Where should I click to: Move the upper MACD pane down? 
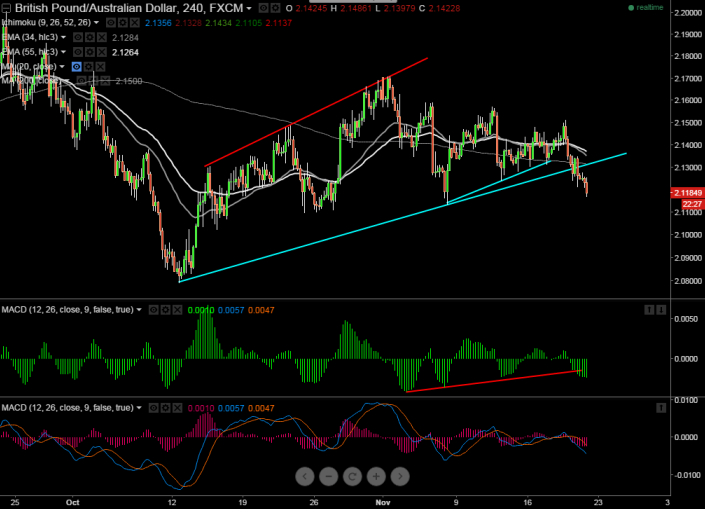coord(661,310)
